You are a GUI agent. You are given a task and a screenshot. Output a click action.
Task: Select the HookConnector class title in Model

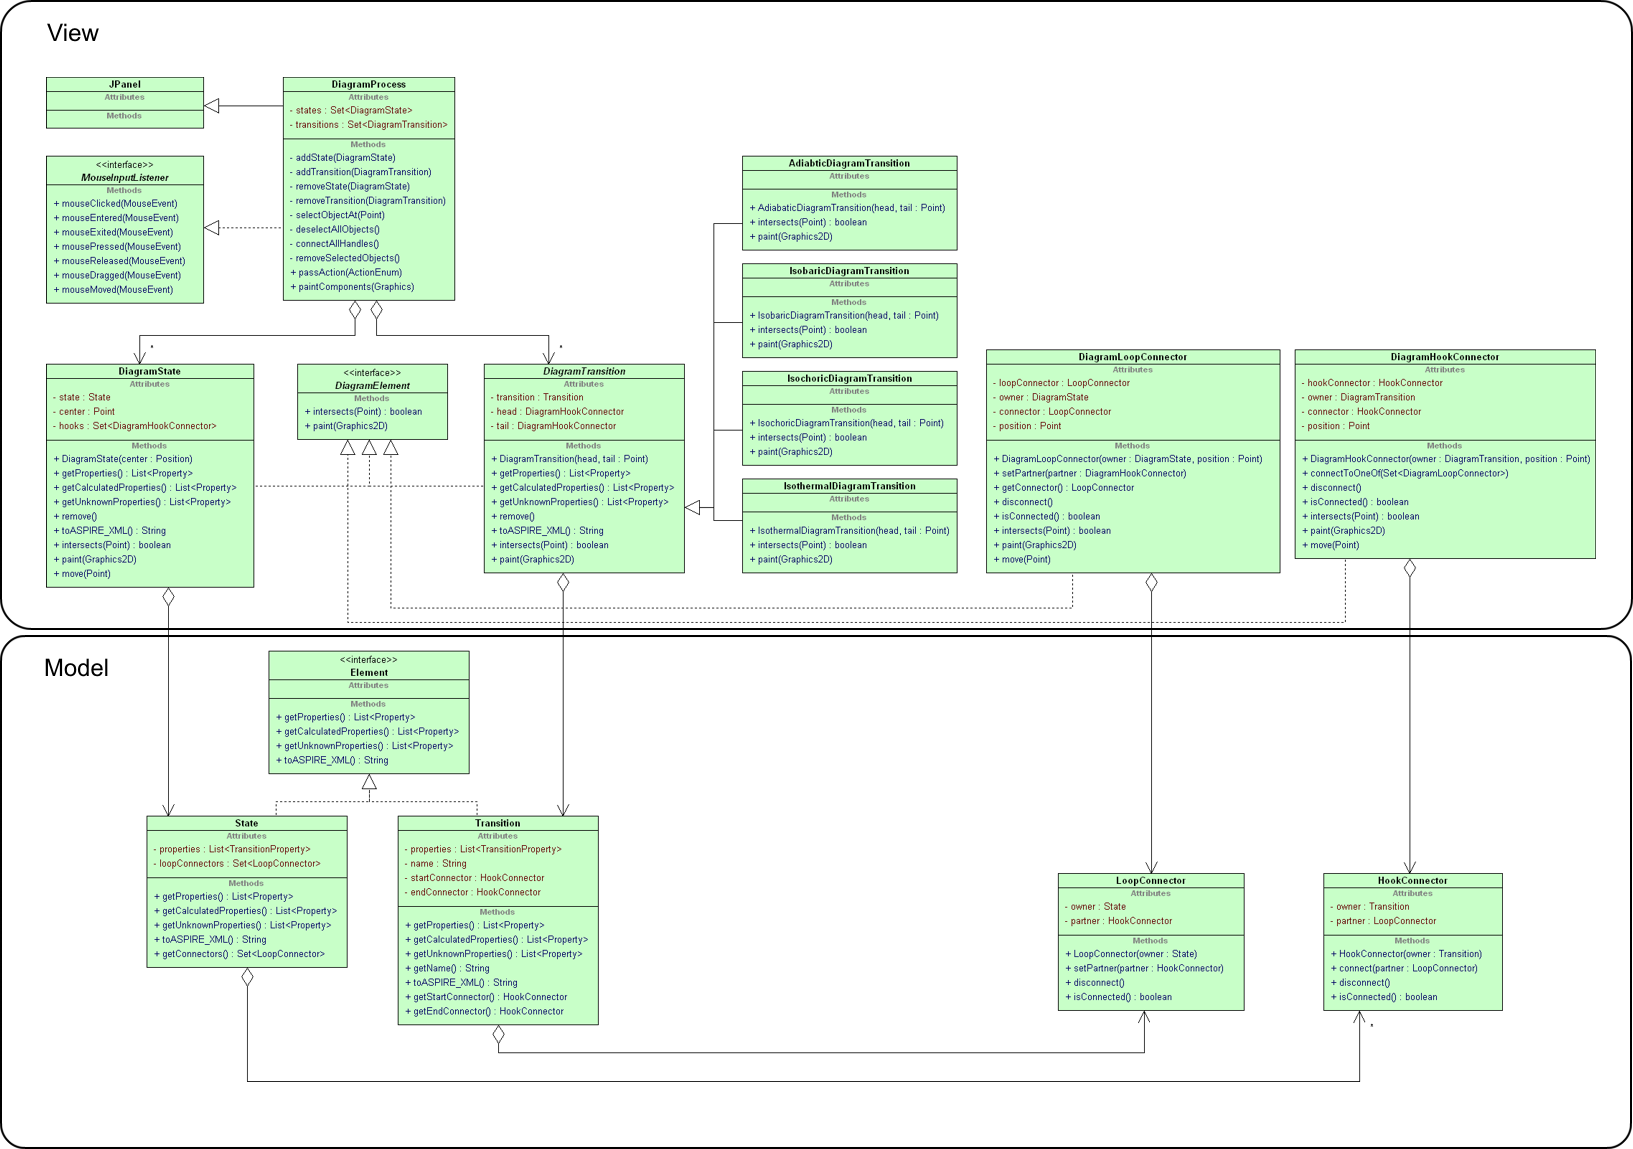[x=1412, y=881]
